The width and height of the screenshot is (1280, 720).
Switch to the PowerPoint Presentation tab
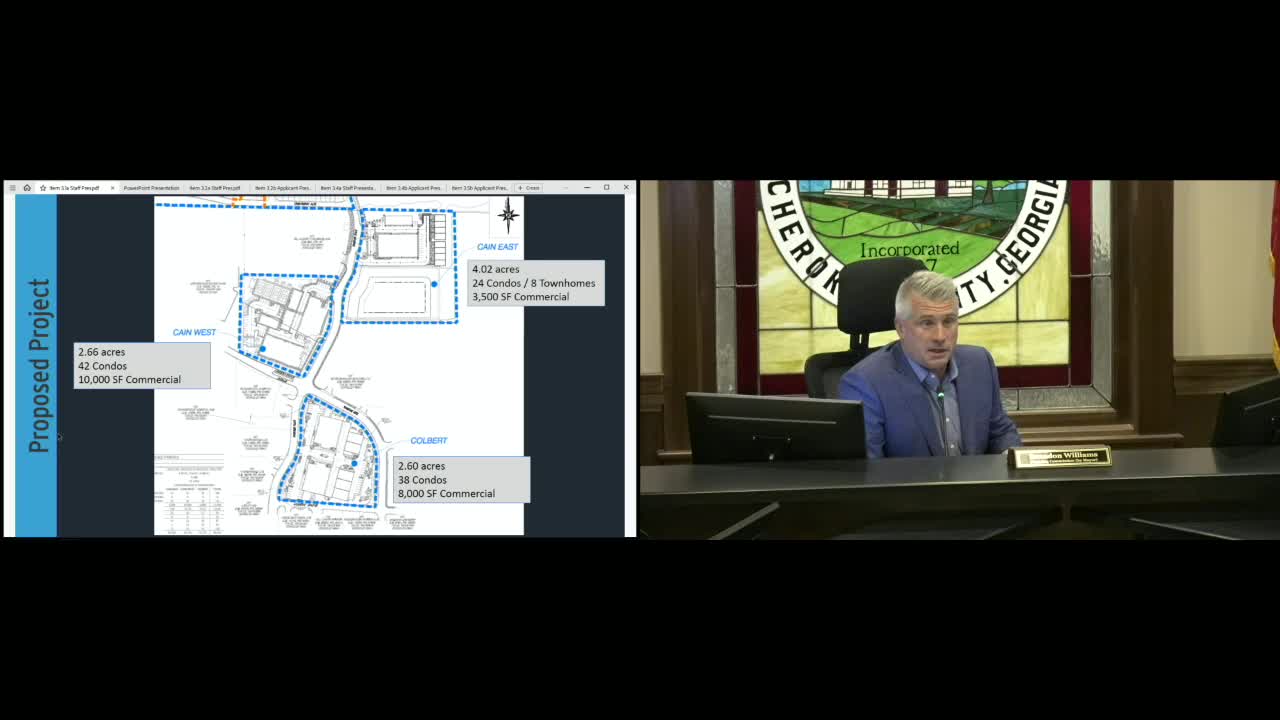tap(150, 187)
